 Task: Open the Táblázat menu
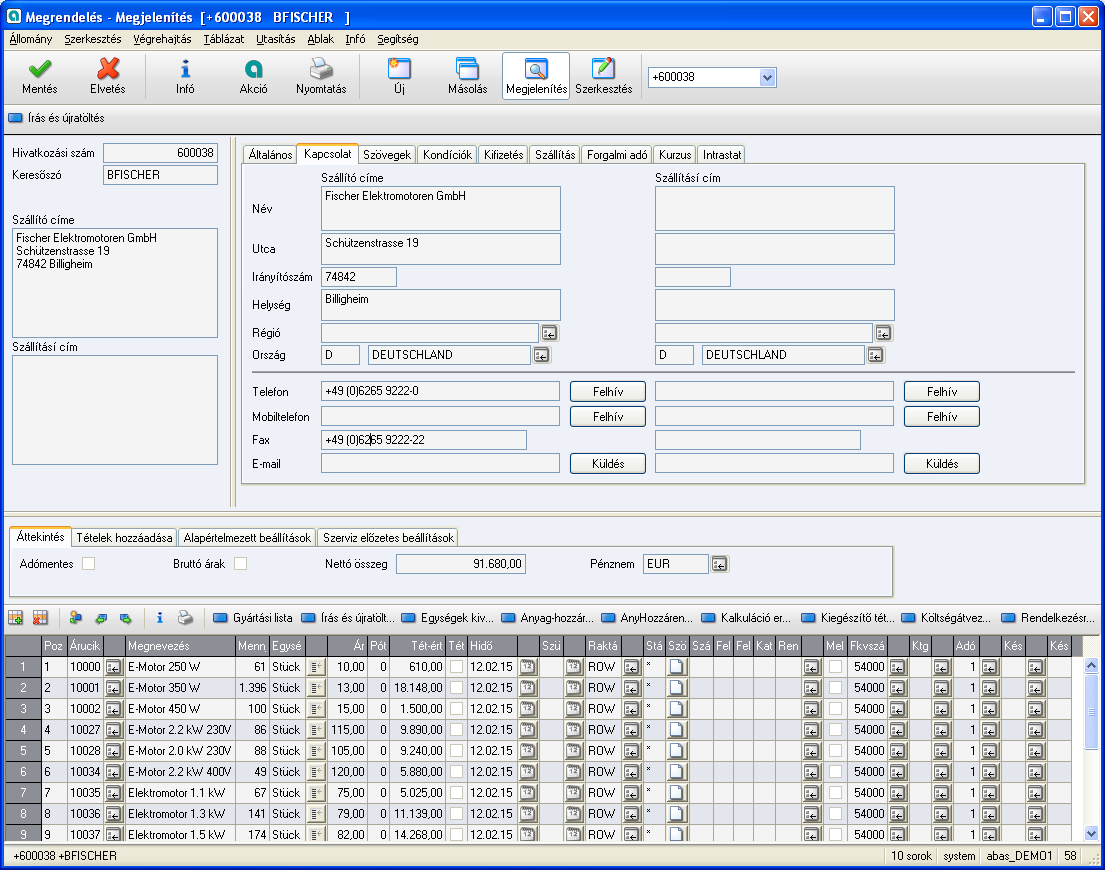point(224,39)
